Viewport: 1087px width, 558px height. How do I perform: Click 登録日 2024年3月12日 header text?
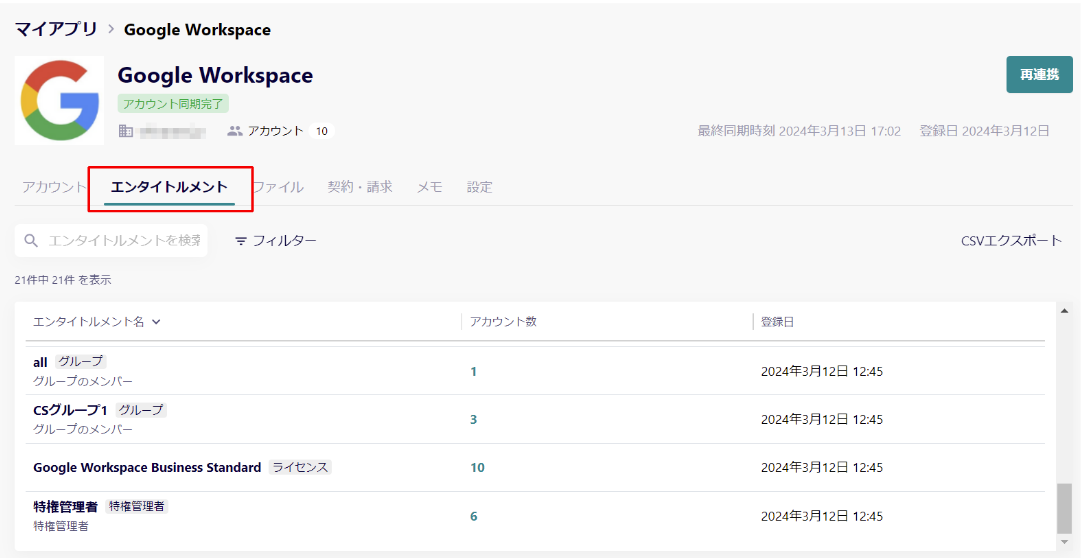pyautogui.click(x=984, y=131)
